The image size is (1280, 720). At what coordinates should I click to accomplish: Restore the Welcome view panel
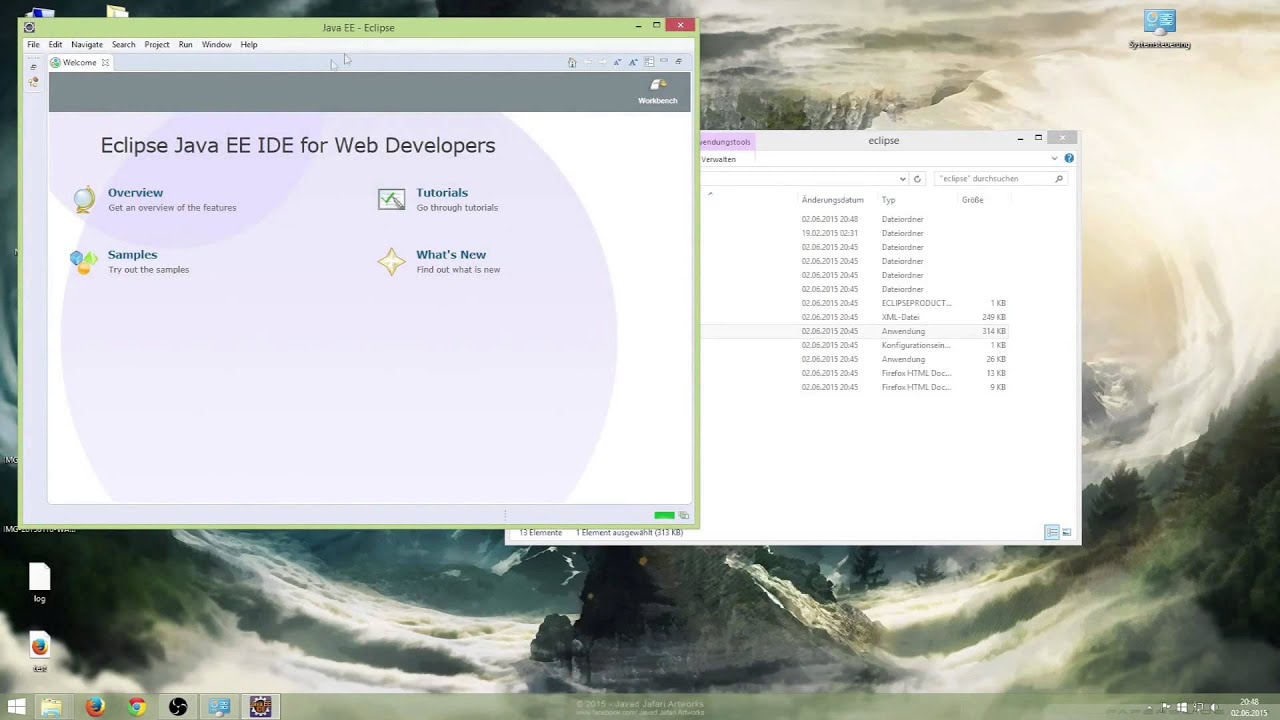[678, 62]
